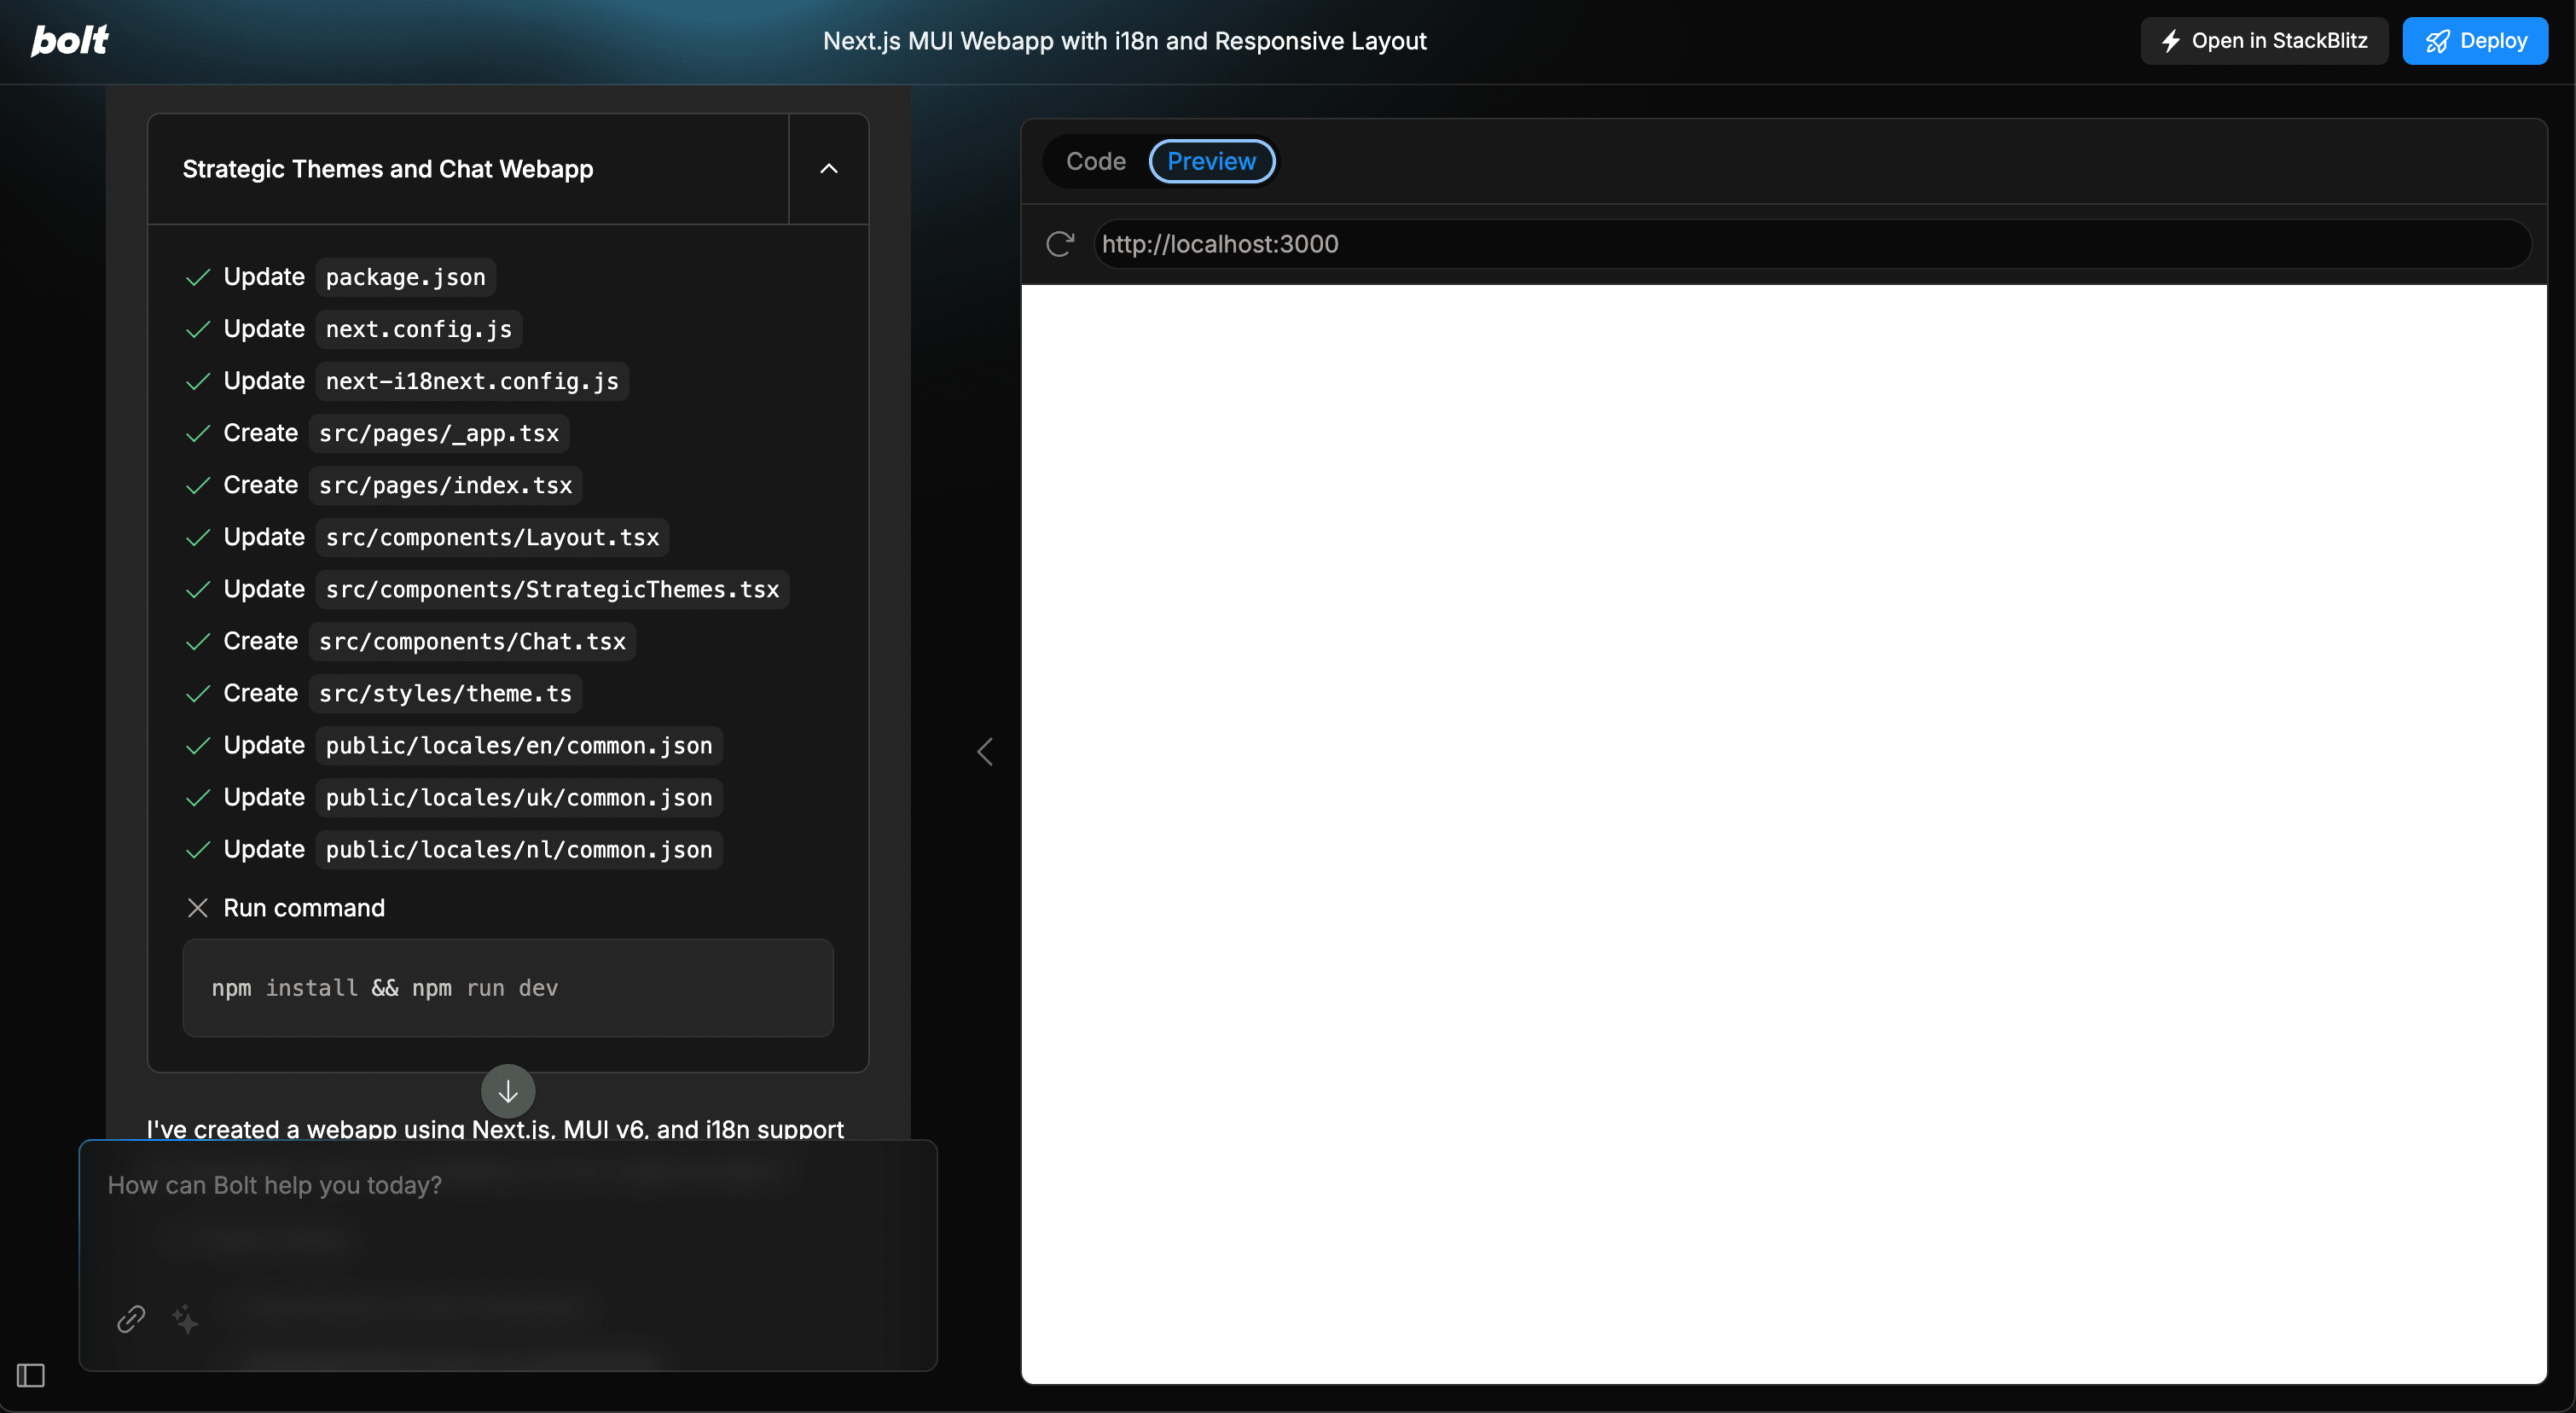This screenshot has height=1413, width=2576.
Task: Switch to the Code tab
Action: pyautogui.click(x=1095, y=161)
